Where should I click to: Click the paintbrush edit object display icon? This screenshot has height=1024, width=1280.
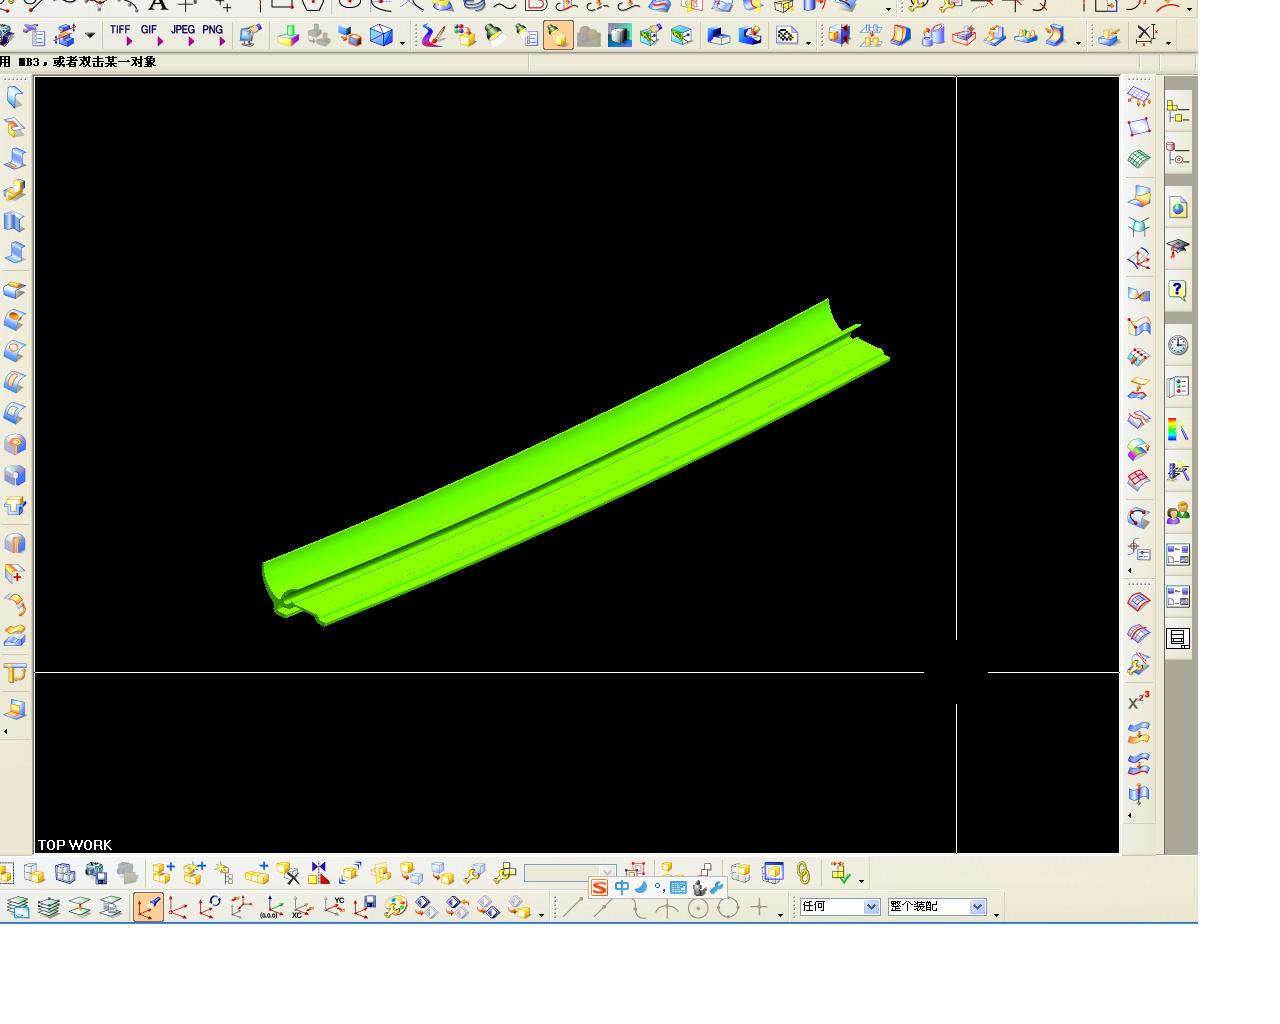coord(433,36)
